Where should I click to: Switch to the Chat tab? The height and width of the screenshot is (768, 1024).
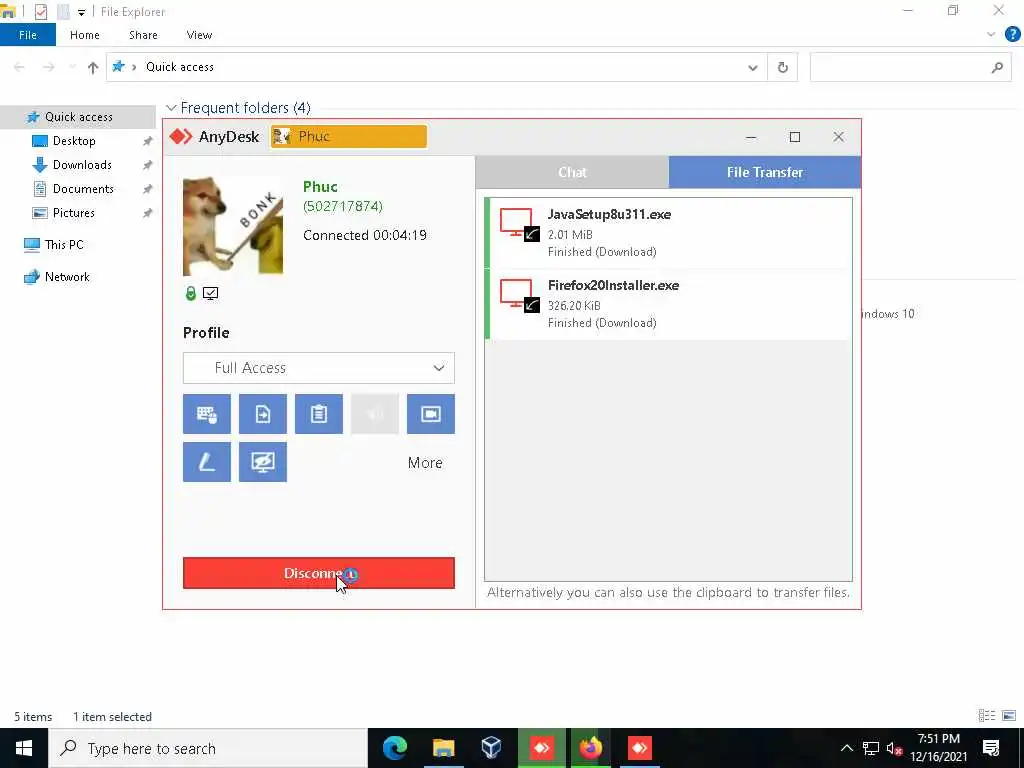pyautogui.click(x=572, y=172)
